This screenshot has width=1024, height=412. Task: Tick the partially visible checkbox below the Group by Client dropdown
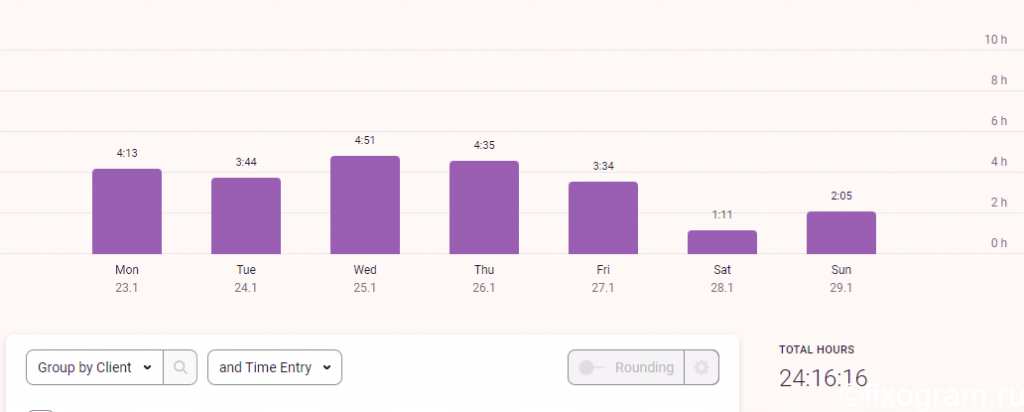pyautogui.click(x=40, y=411)
